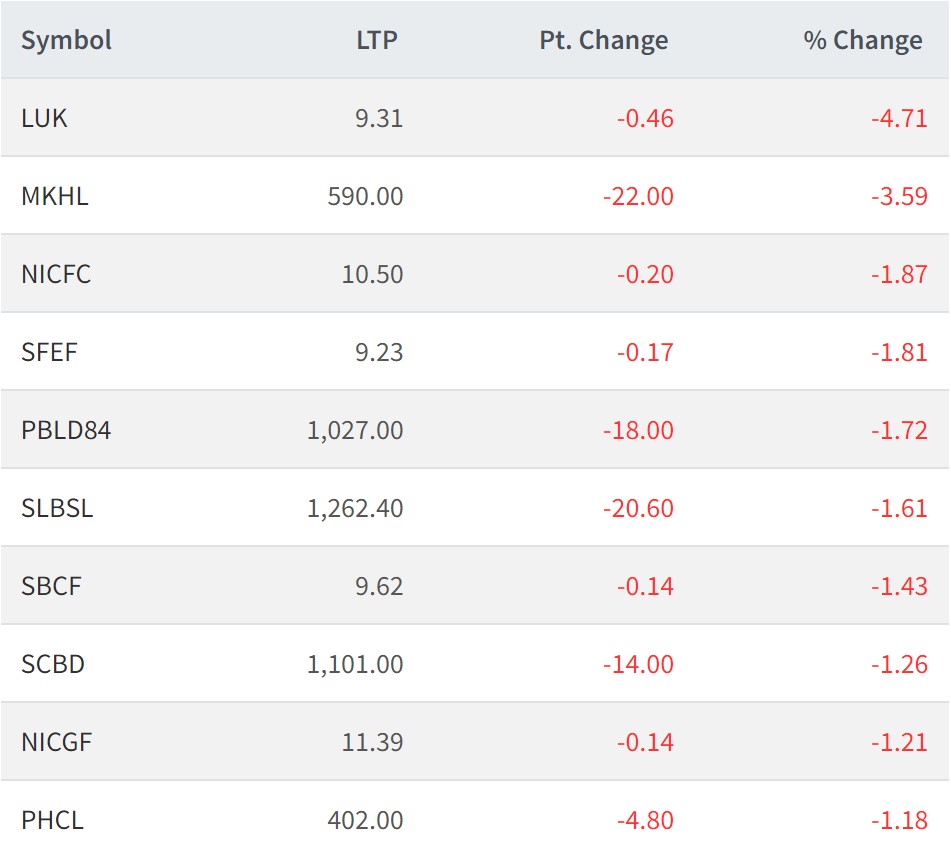Select the SCBD symbol row

(x=52, y=665)
